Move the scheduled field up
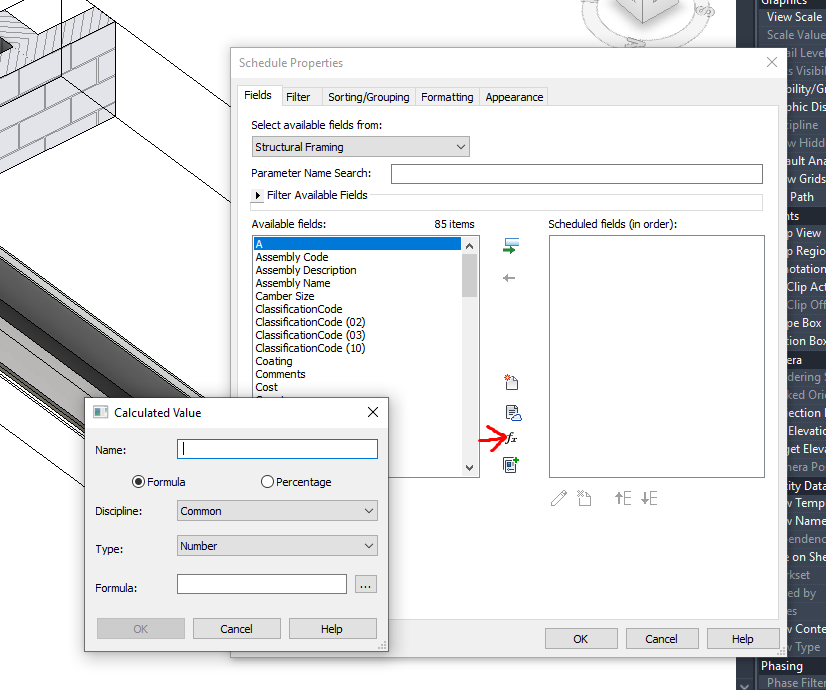The height and width of the screenshot is (690, 826). tap(622, 498)
